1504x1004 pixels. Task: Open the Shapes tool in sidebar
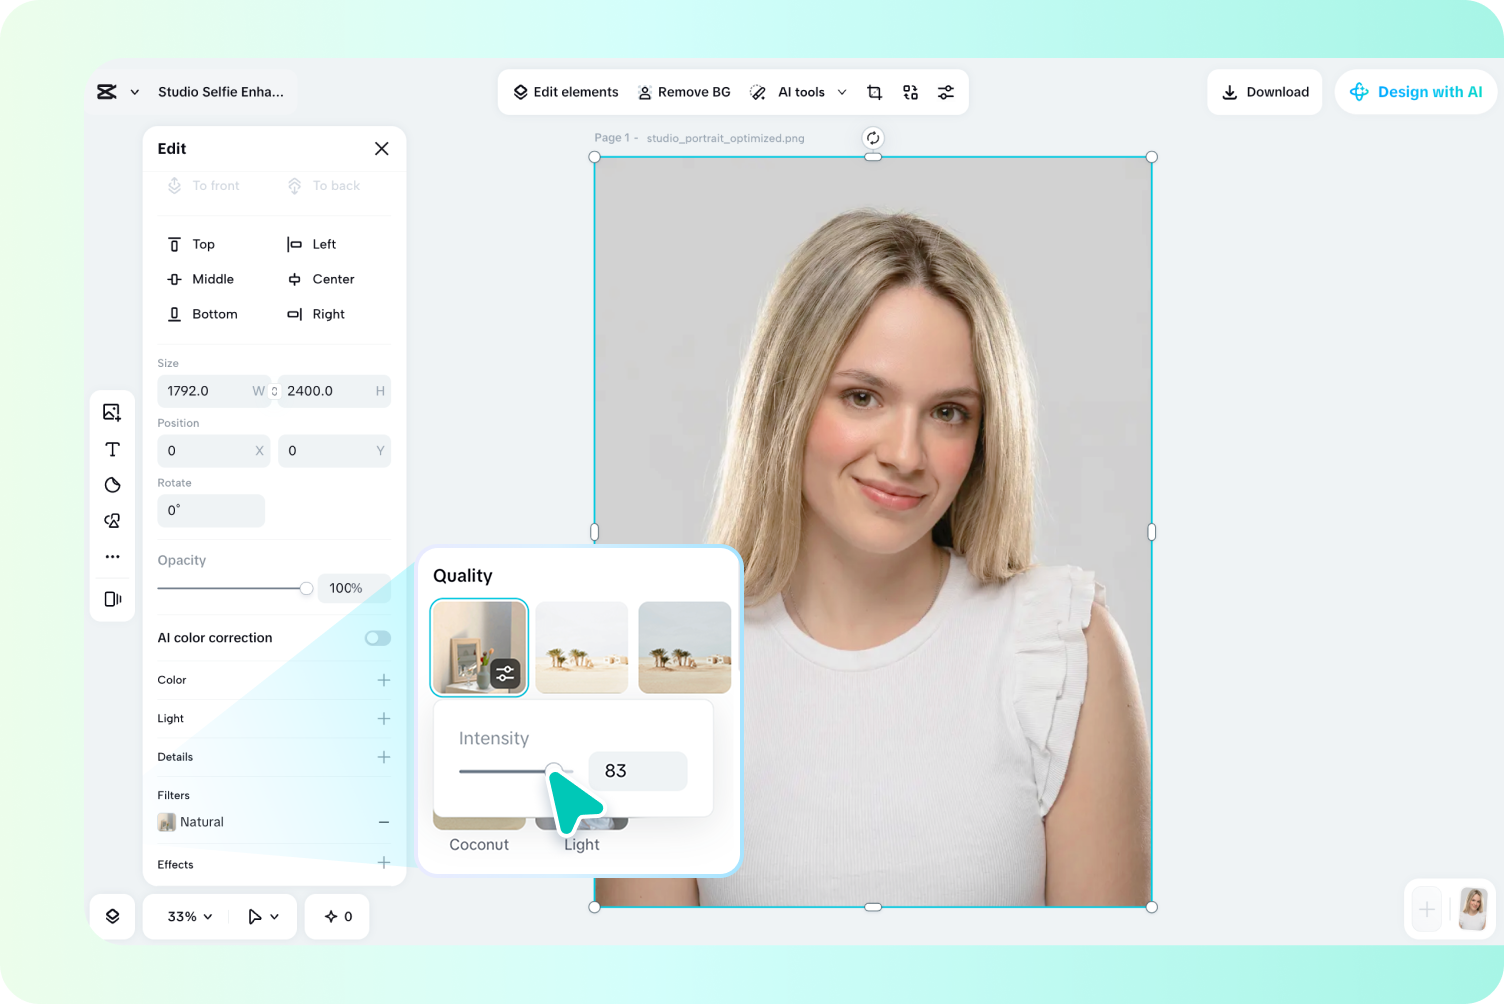(112, 485)
